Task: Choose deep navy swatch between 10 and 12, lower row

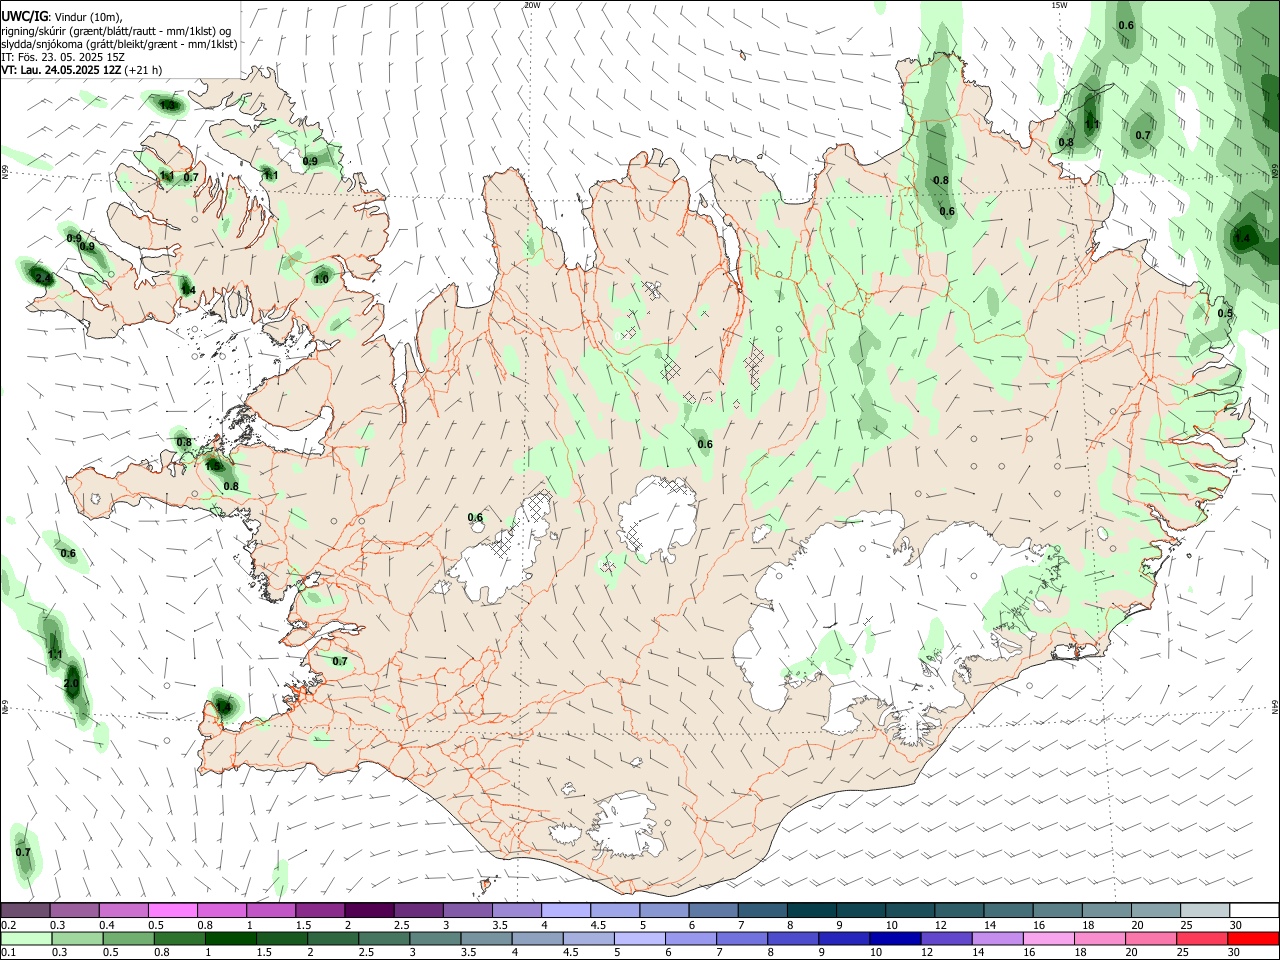Action: pyautogui.click(x=894, y=938)
